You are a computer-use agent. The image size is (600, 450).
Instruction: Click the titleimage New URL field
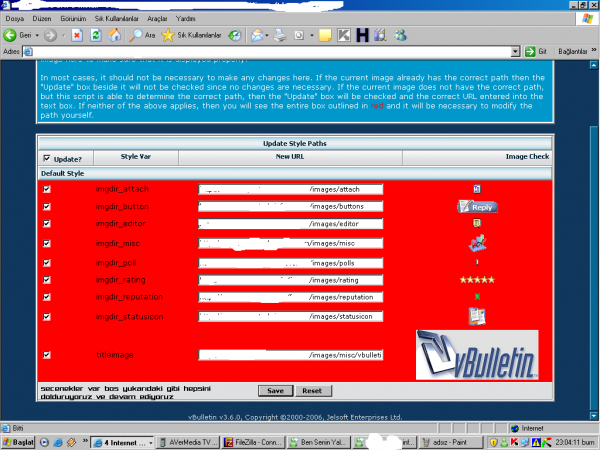point(290,355)
